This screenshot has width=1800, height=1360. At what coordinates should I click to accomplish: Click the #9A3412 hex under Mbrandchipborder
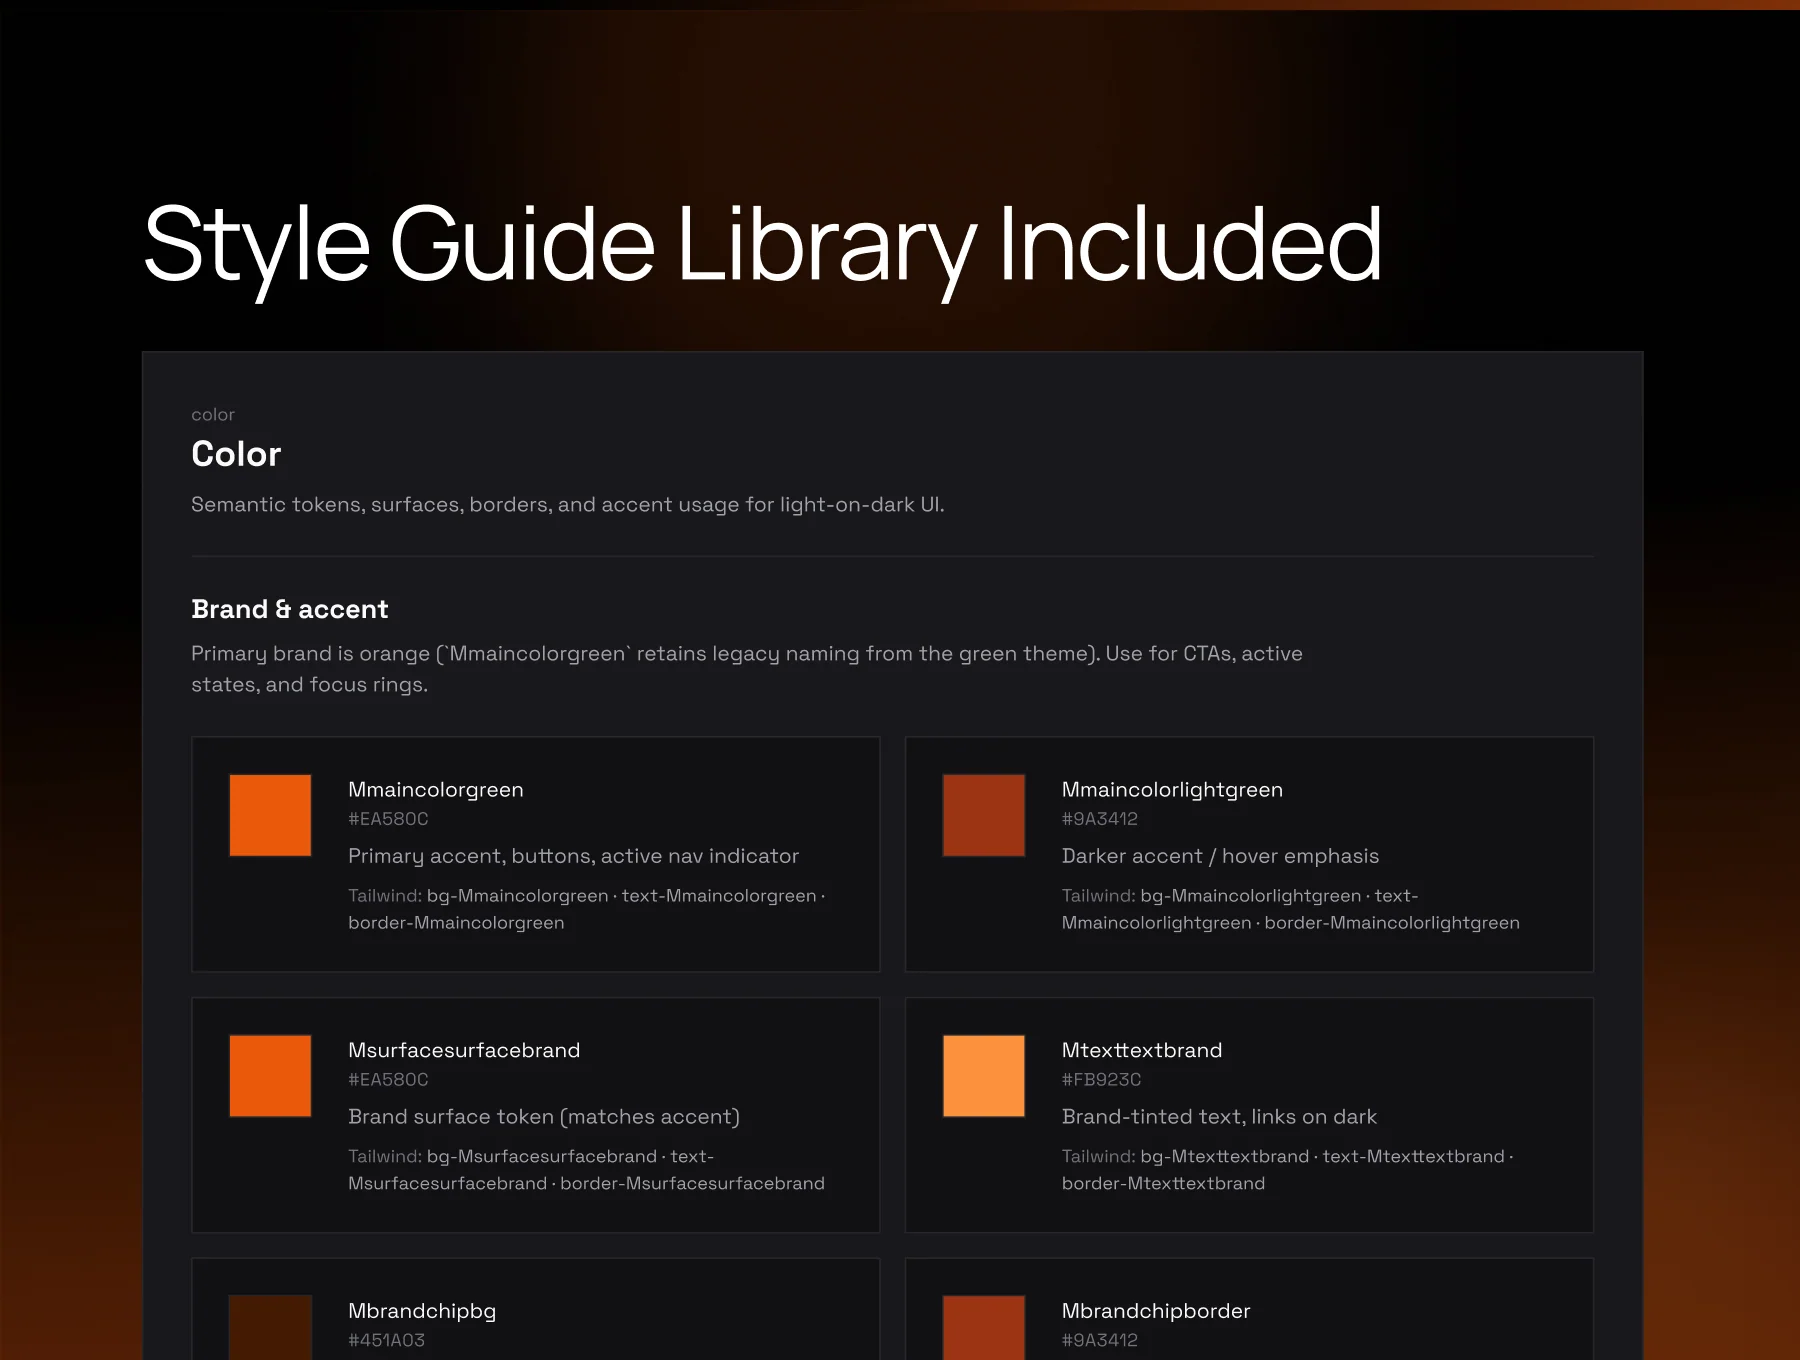pyautogui.click(x=1100, y=1341)
